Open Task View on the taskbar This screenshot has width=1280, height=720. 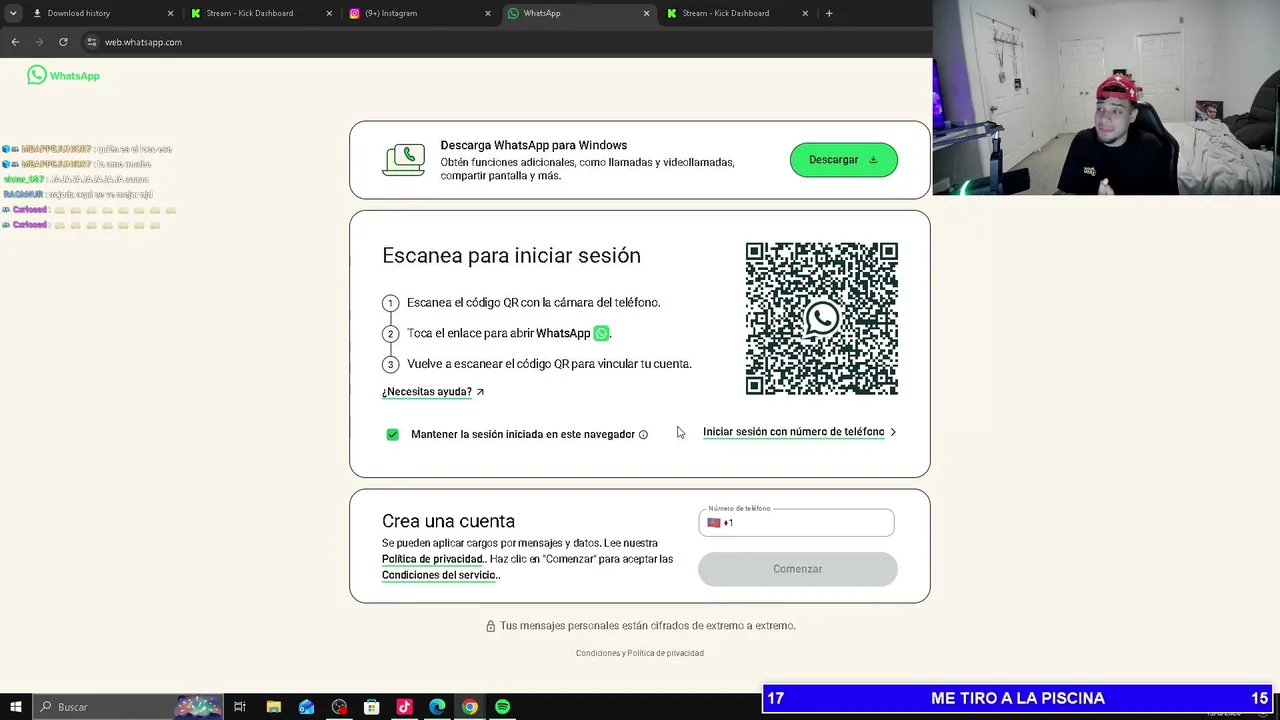240,707
